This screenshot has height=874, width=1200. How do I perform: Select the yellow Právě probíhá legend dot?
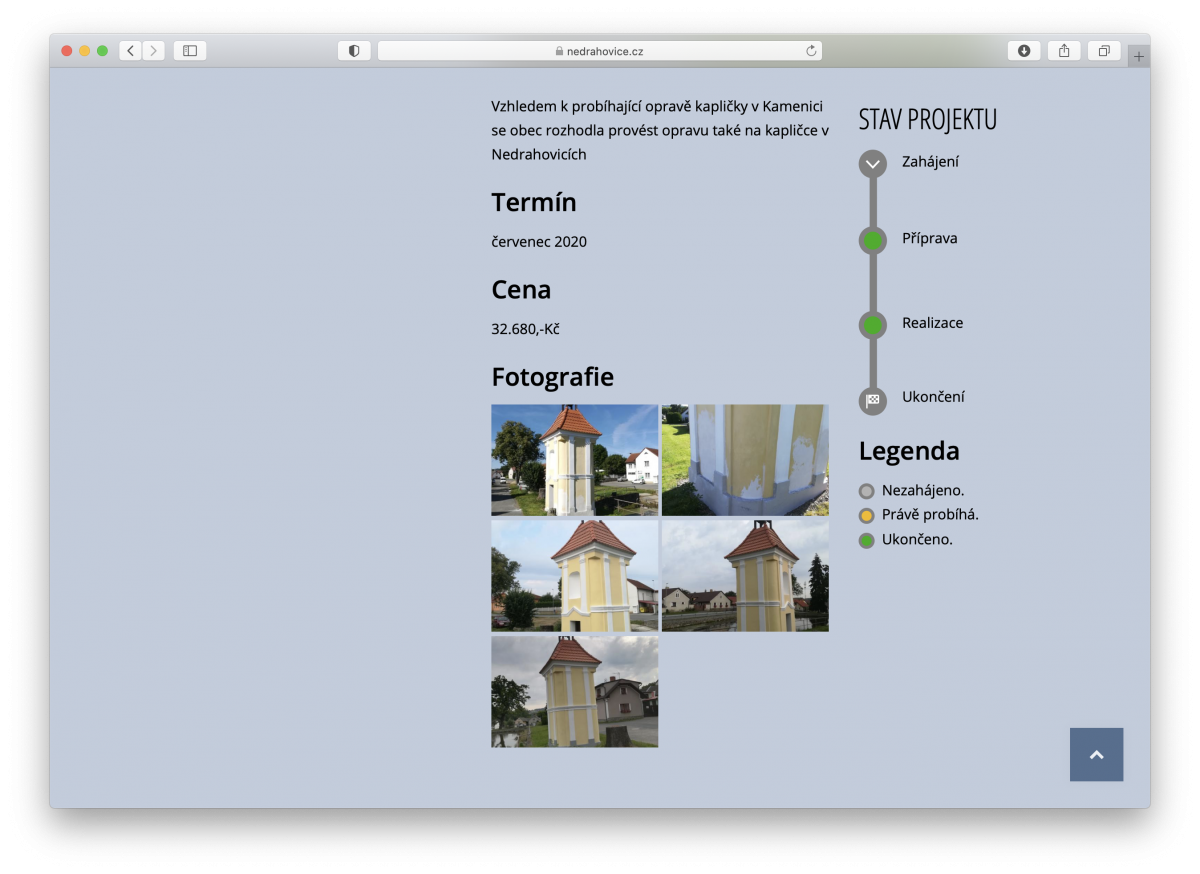click(866, 515)
